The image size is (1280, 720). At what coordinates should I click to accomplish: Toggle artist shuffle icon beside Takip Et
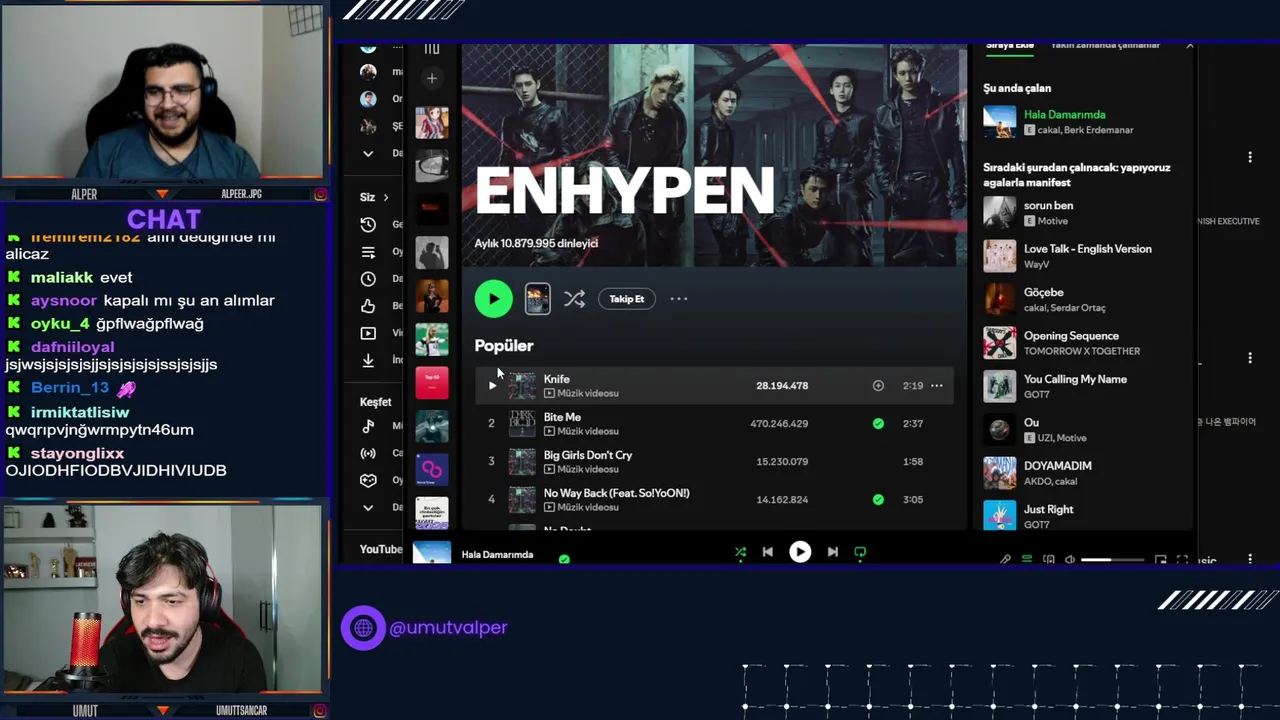coord(574,298)
